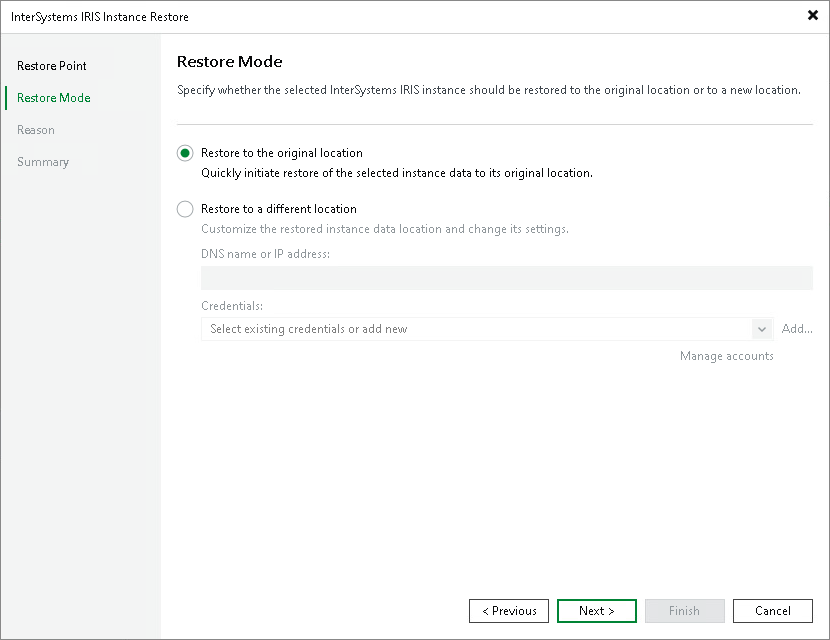Select the Restore Mode step
Screen dimensions: 830x640
53,98
